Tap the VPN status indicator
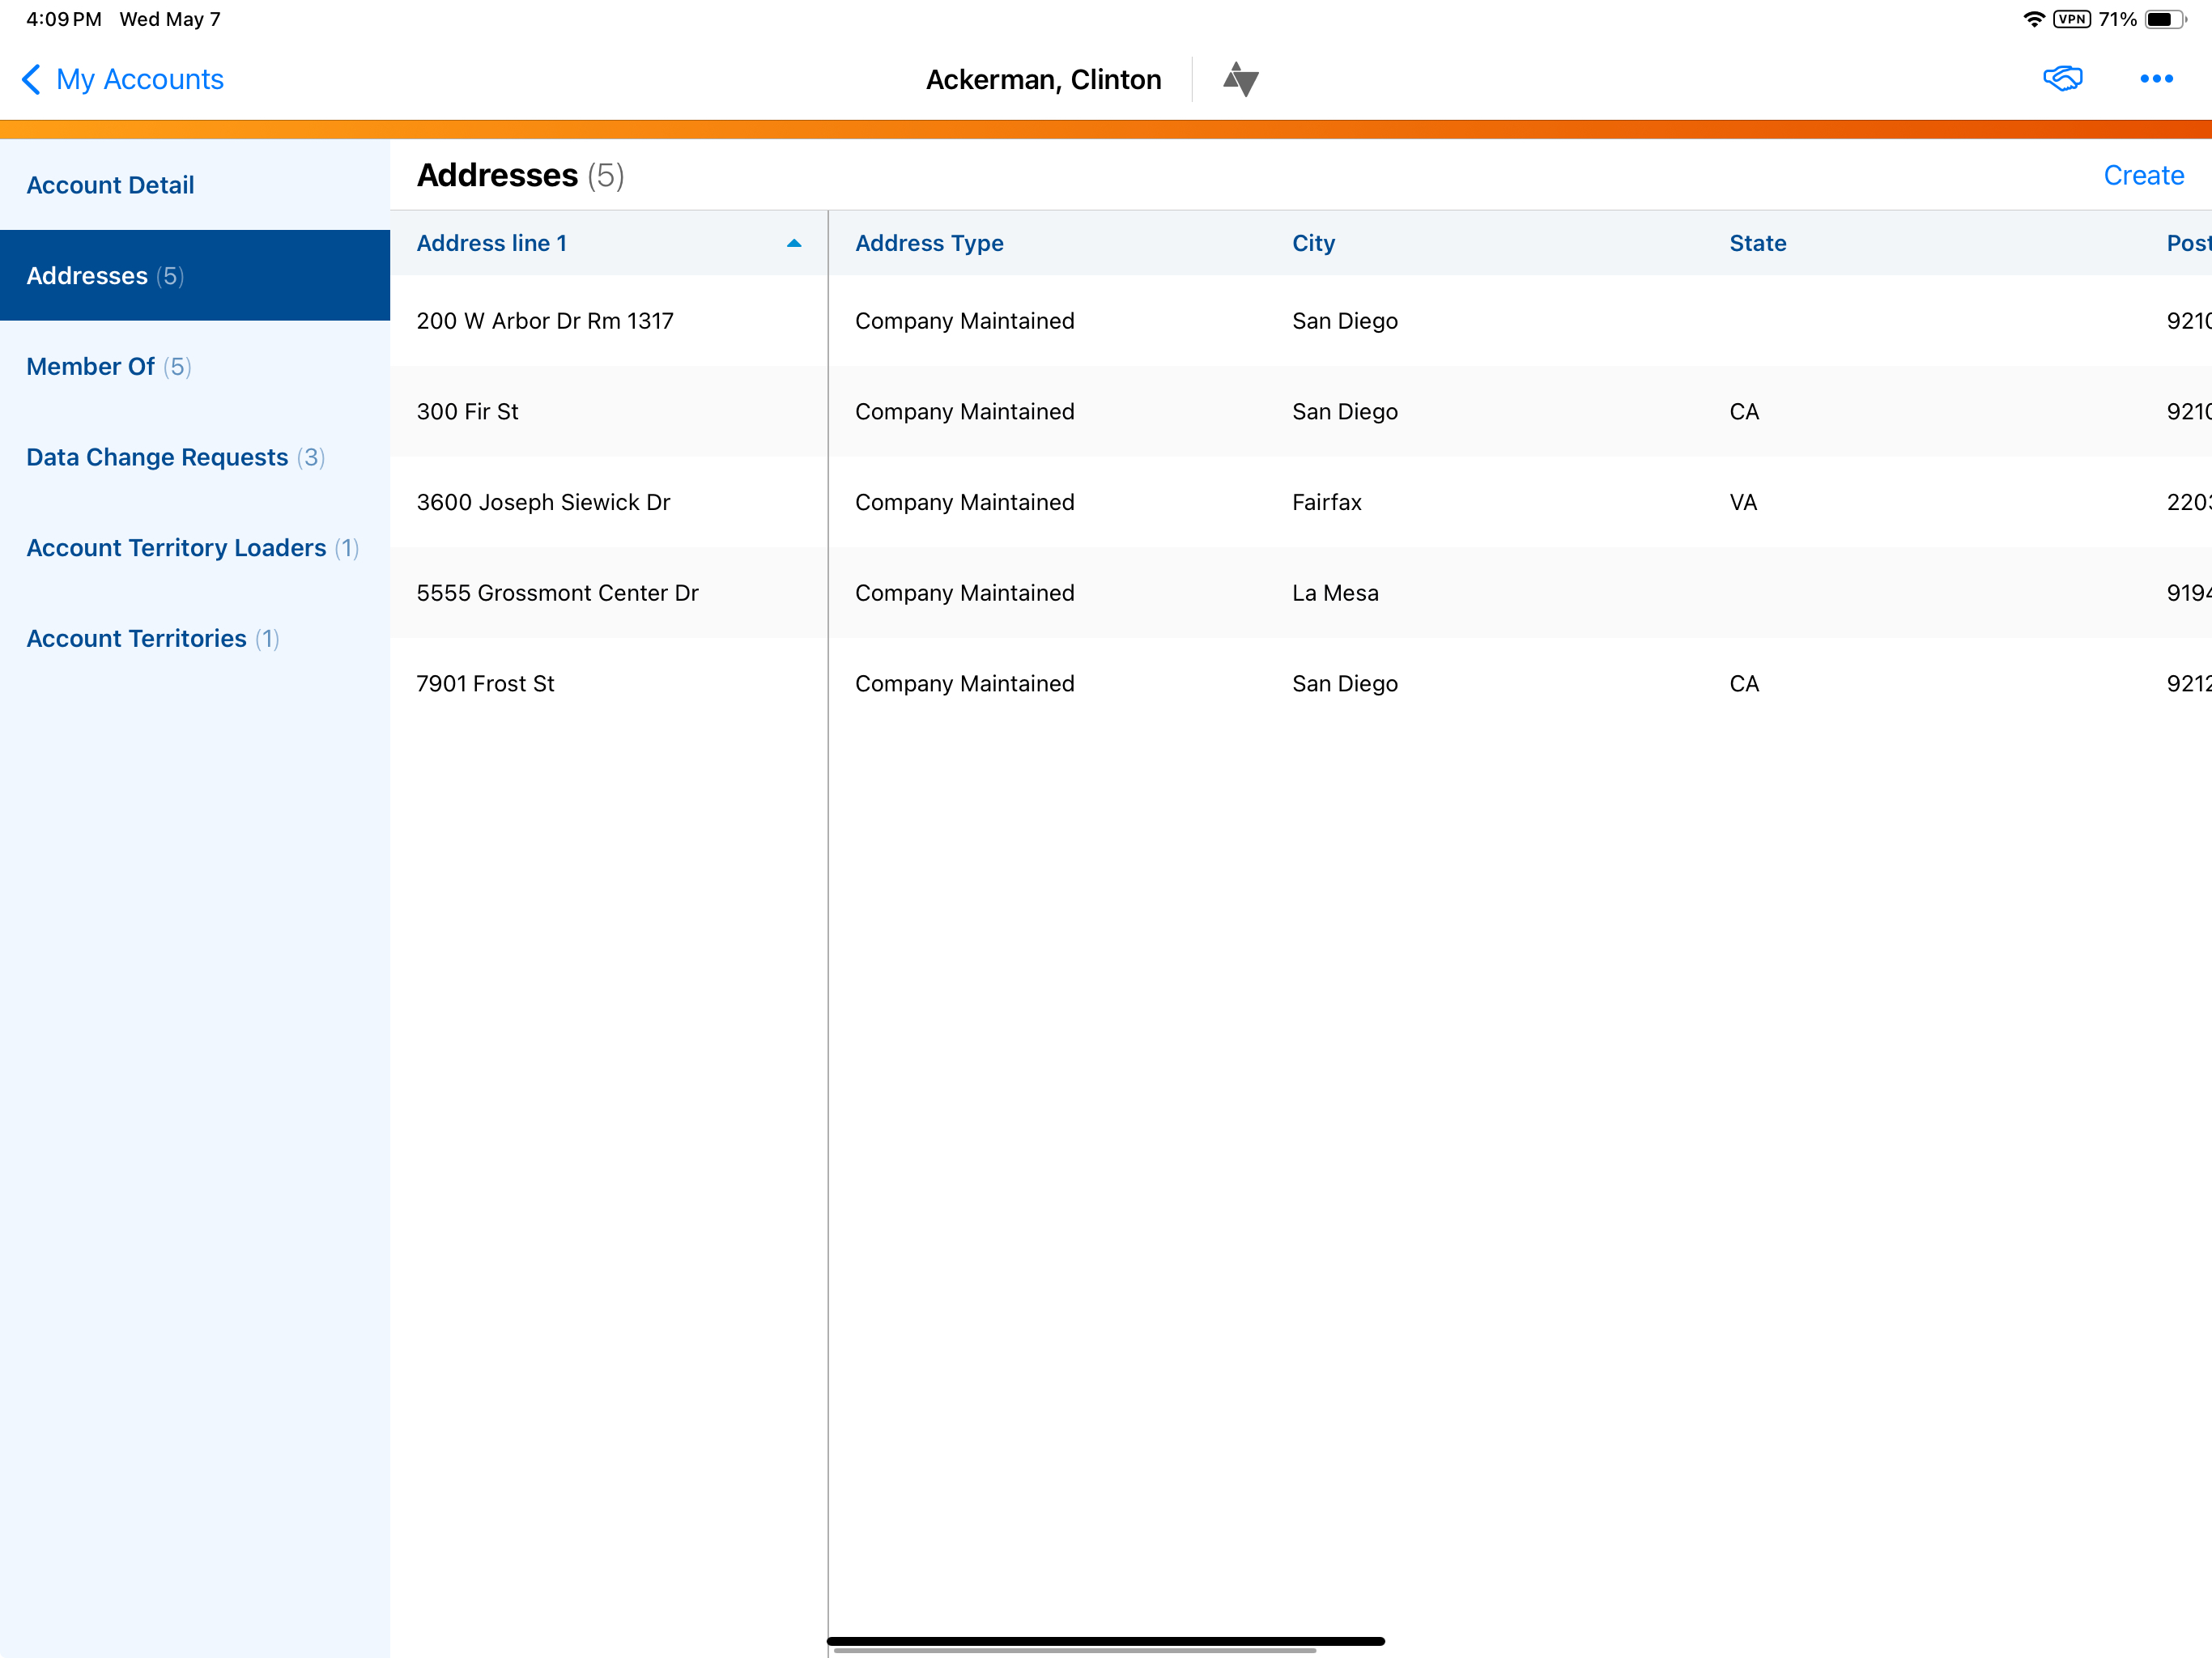Viewport: 2212px width, 1658px height. tap(2071, 19)
